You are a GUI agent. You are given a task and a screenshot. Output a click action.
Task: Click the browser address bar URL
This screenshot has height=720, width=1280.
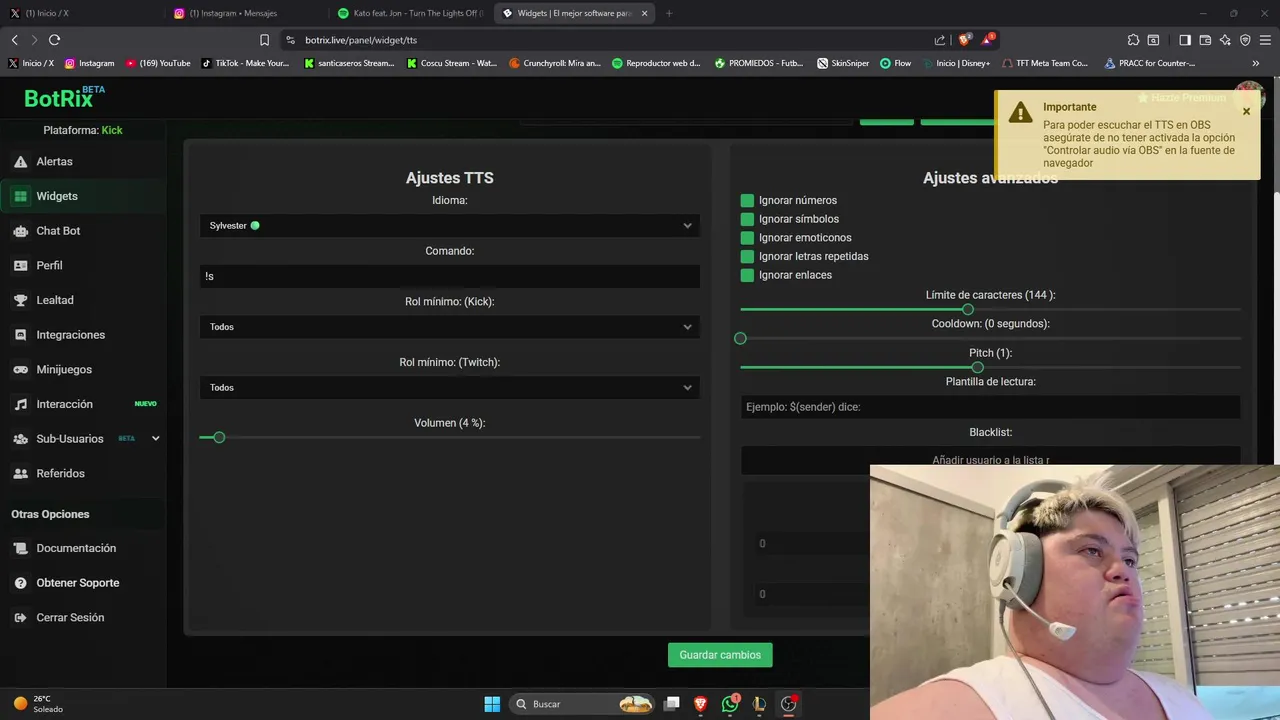[x=361, y=40]
